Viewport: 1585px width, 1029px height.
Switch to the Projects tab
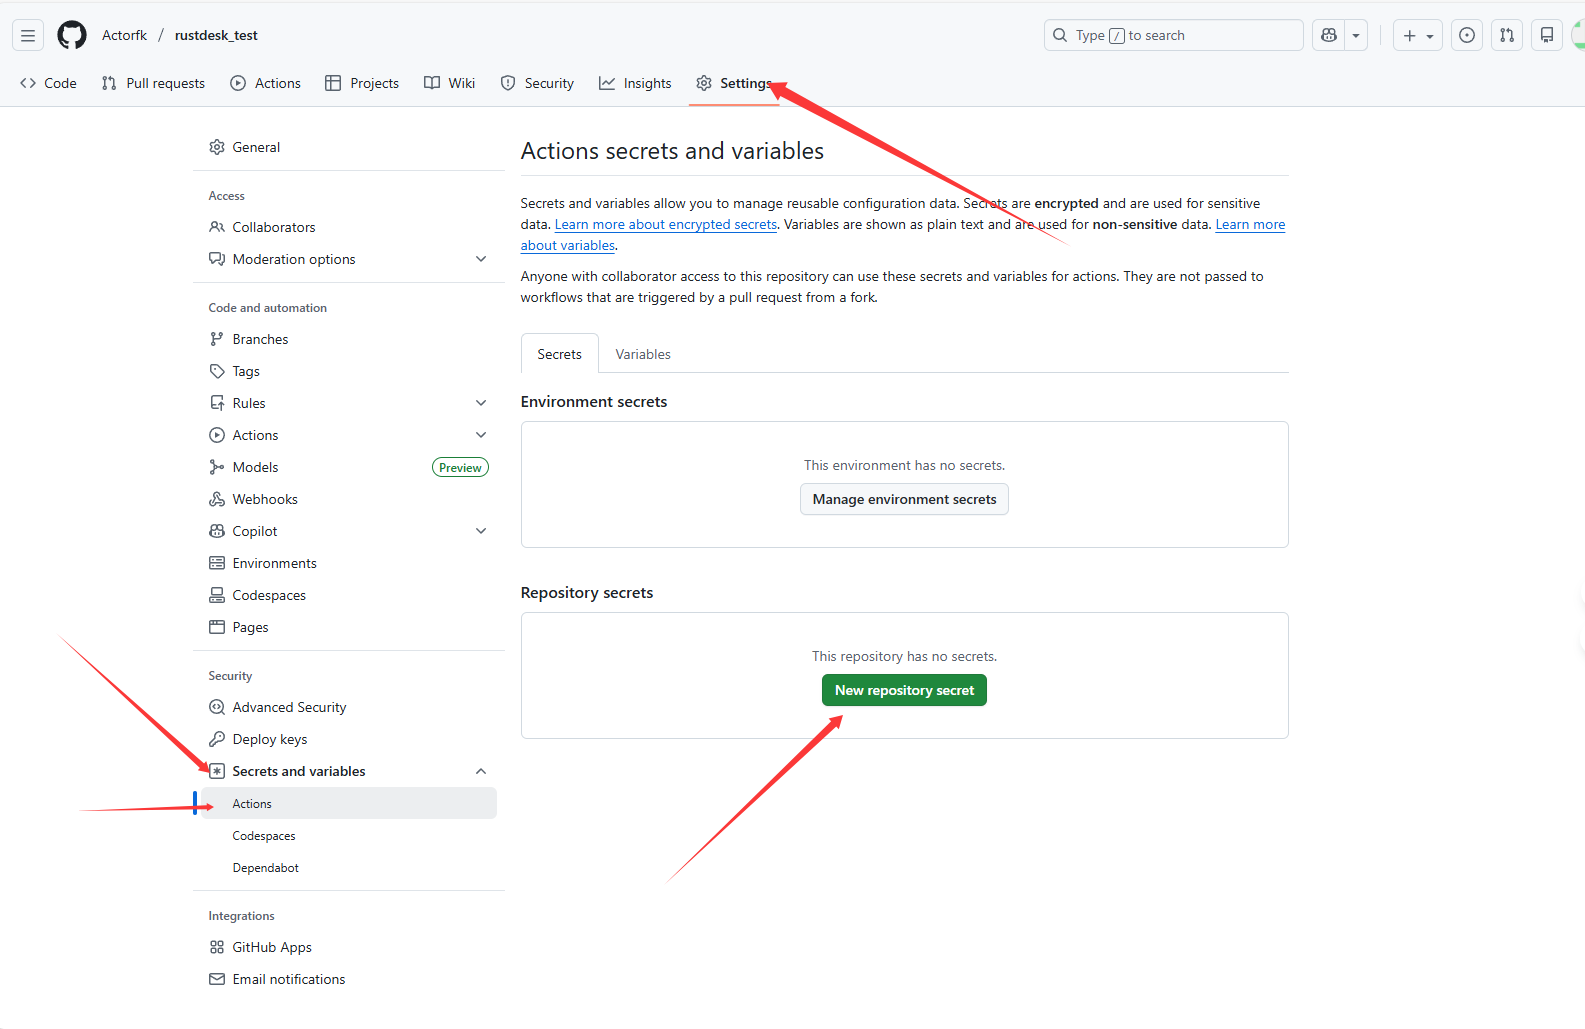(x=362, y=83)
